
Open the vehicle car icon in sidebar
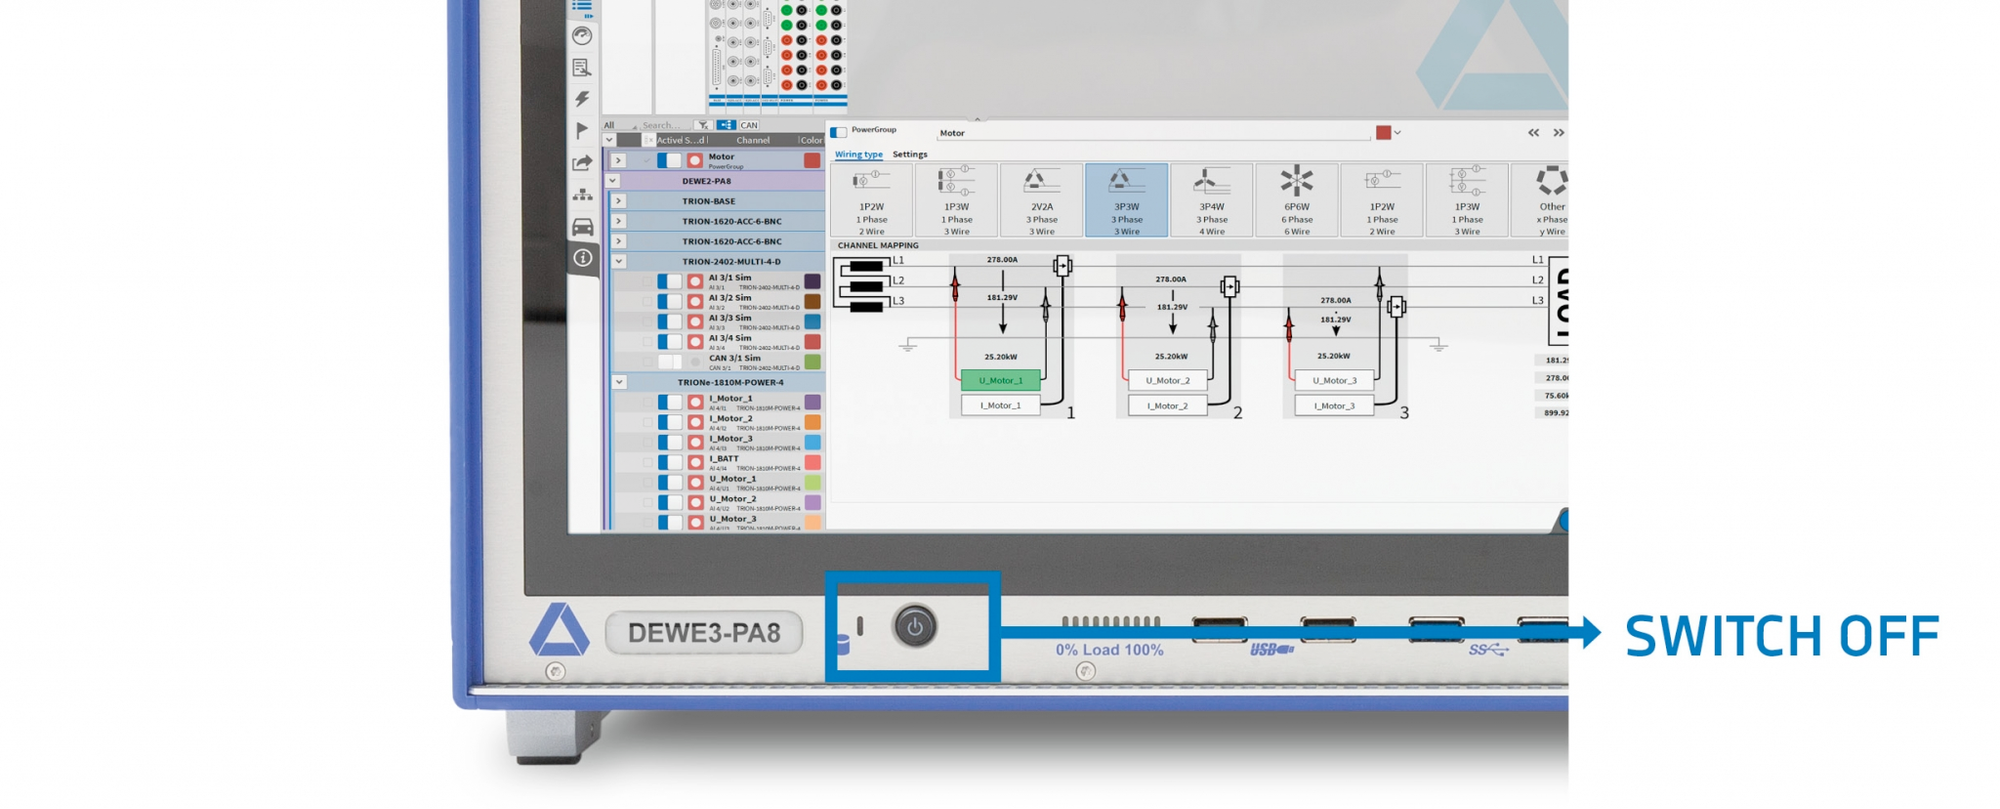coord(582,227)
